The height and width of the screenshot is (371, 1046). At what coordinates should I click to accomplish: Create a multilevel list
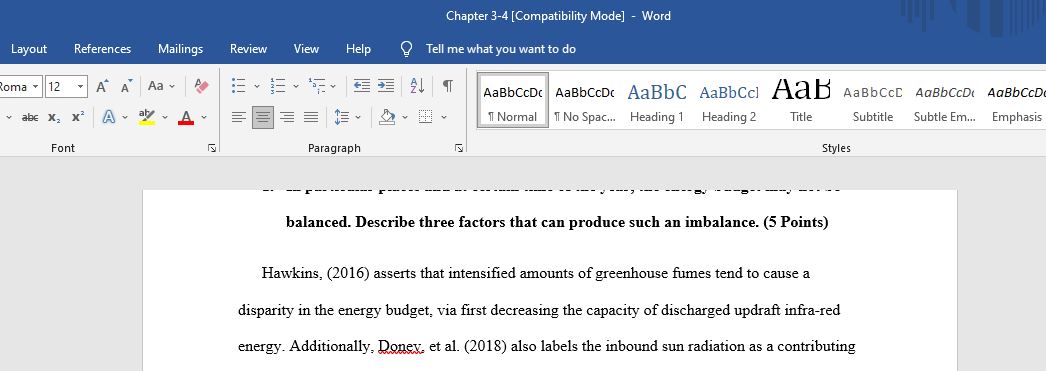[316, 86]
